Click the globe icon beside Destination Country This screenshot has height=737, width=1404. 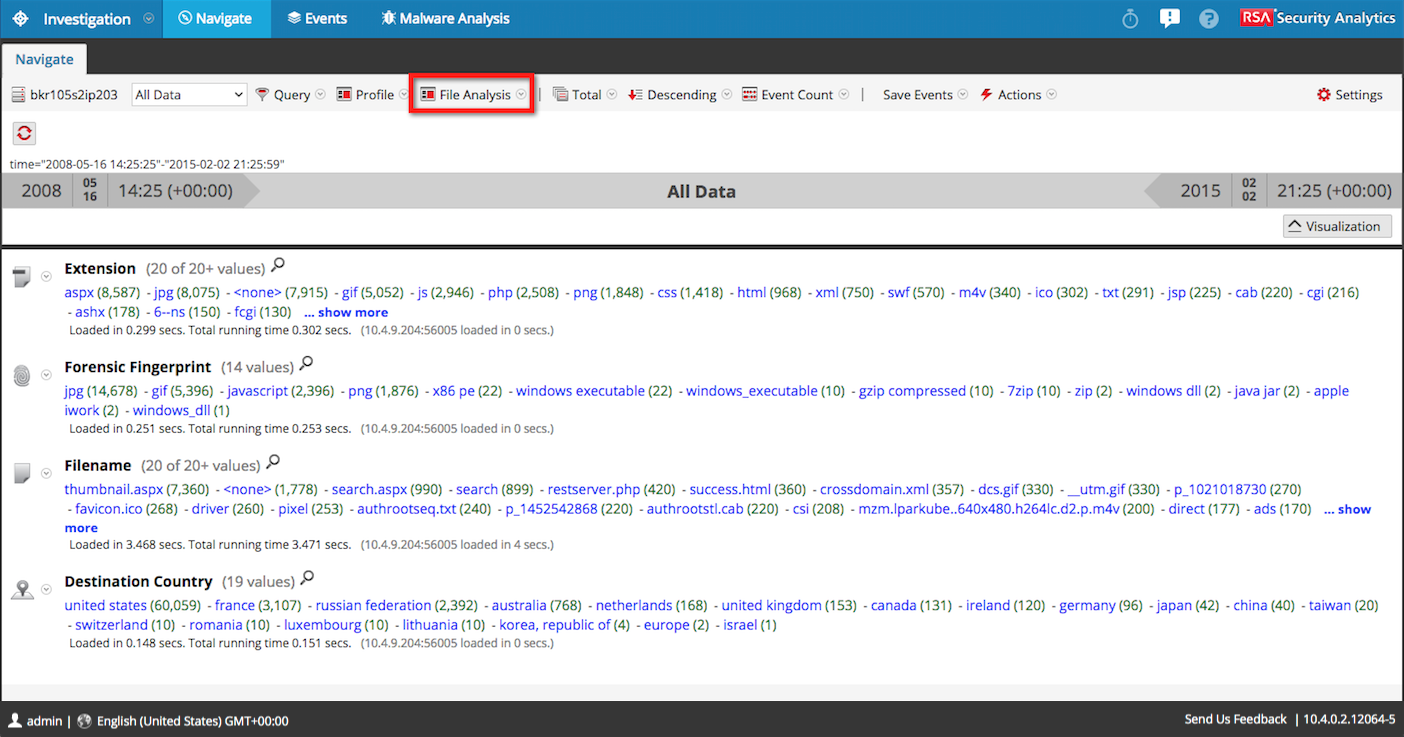[x=22, y=589]
